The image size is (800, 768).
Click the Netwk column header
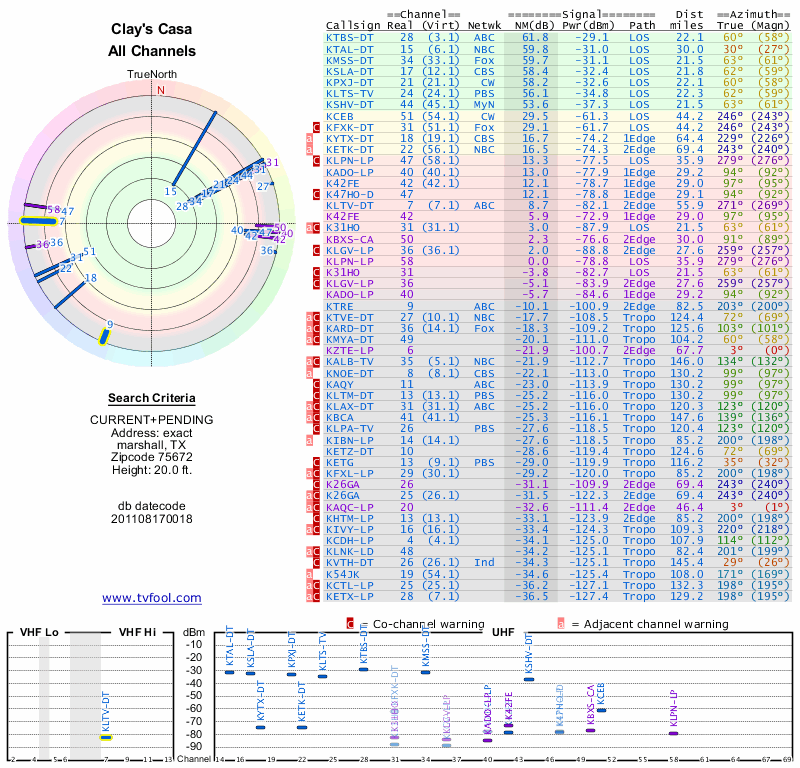(484, 26)
